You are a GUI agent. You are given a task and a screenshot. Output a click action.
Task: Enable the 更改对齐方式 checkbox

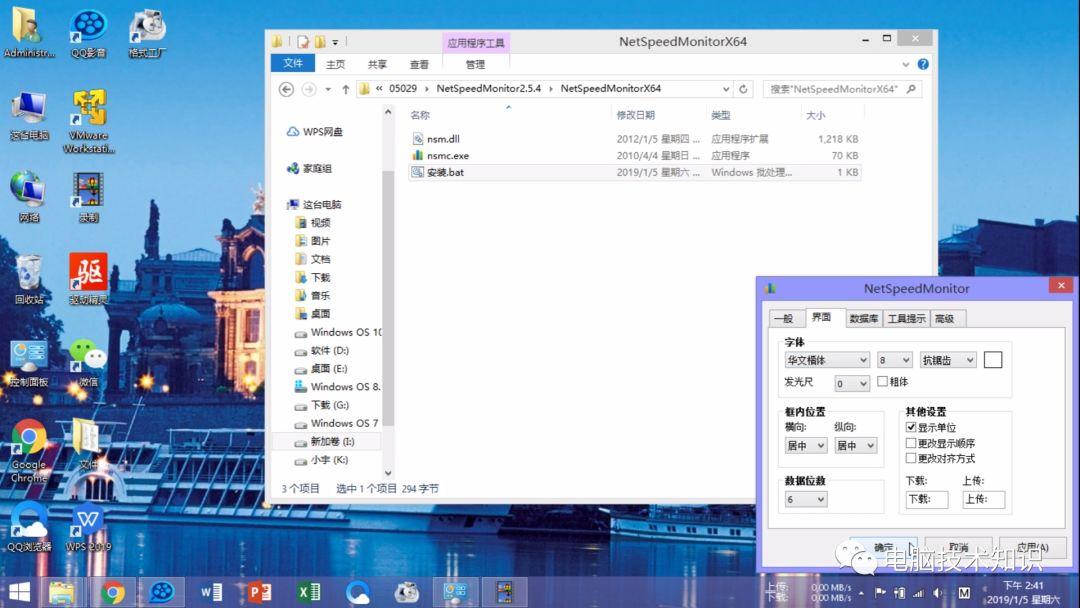(911, 458)
